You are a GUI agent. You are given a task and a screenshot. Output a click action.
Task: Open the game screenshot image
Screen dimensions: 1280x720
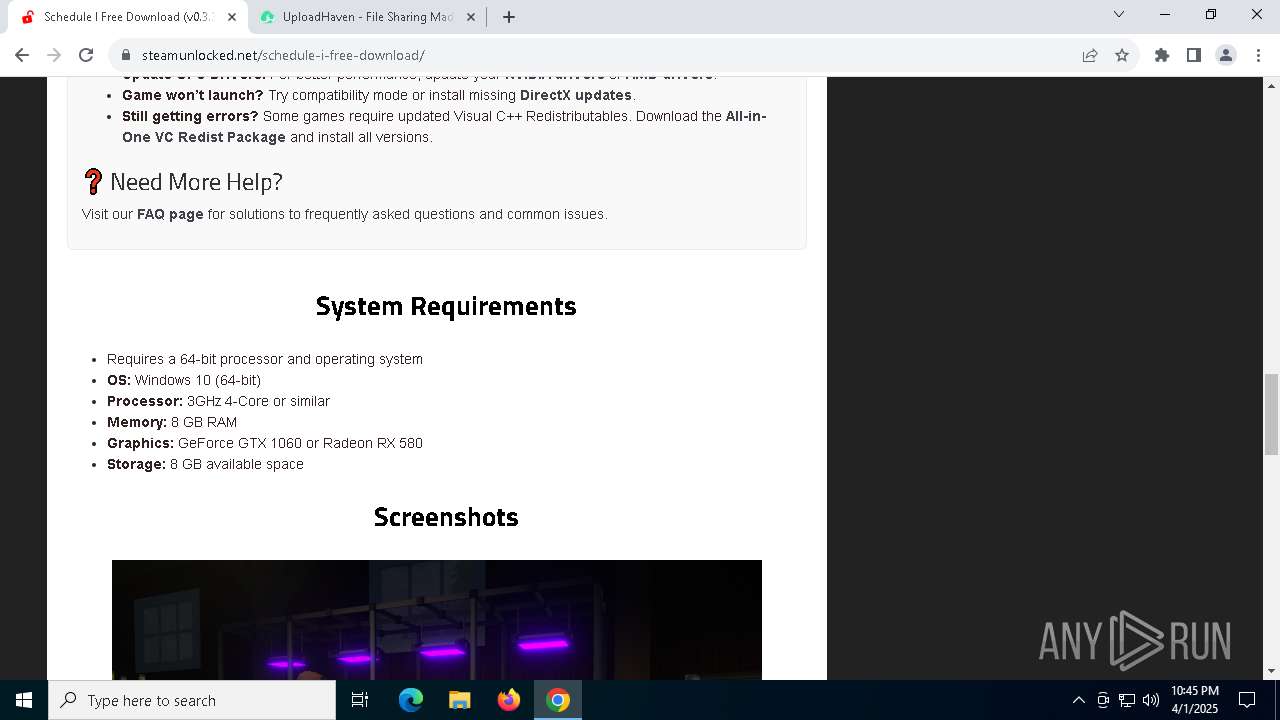(437, 620)
